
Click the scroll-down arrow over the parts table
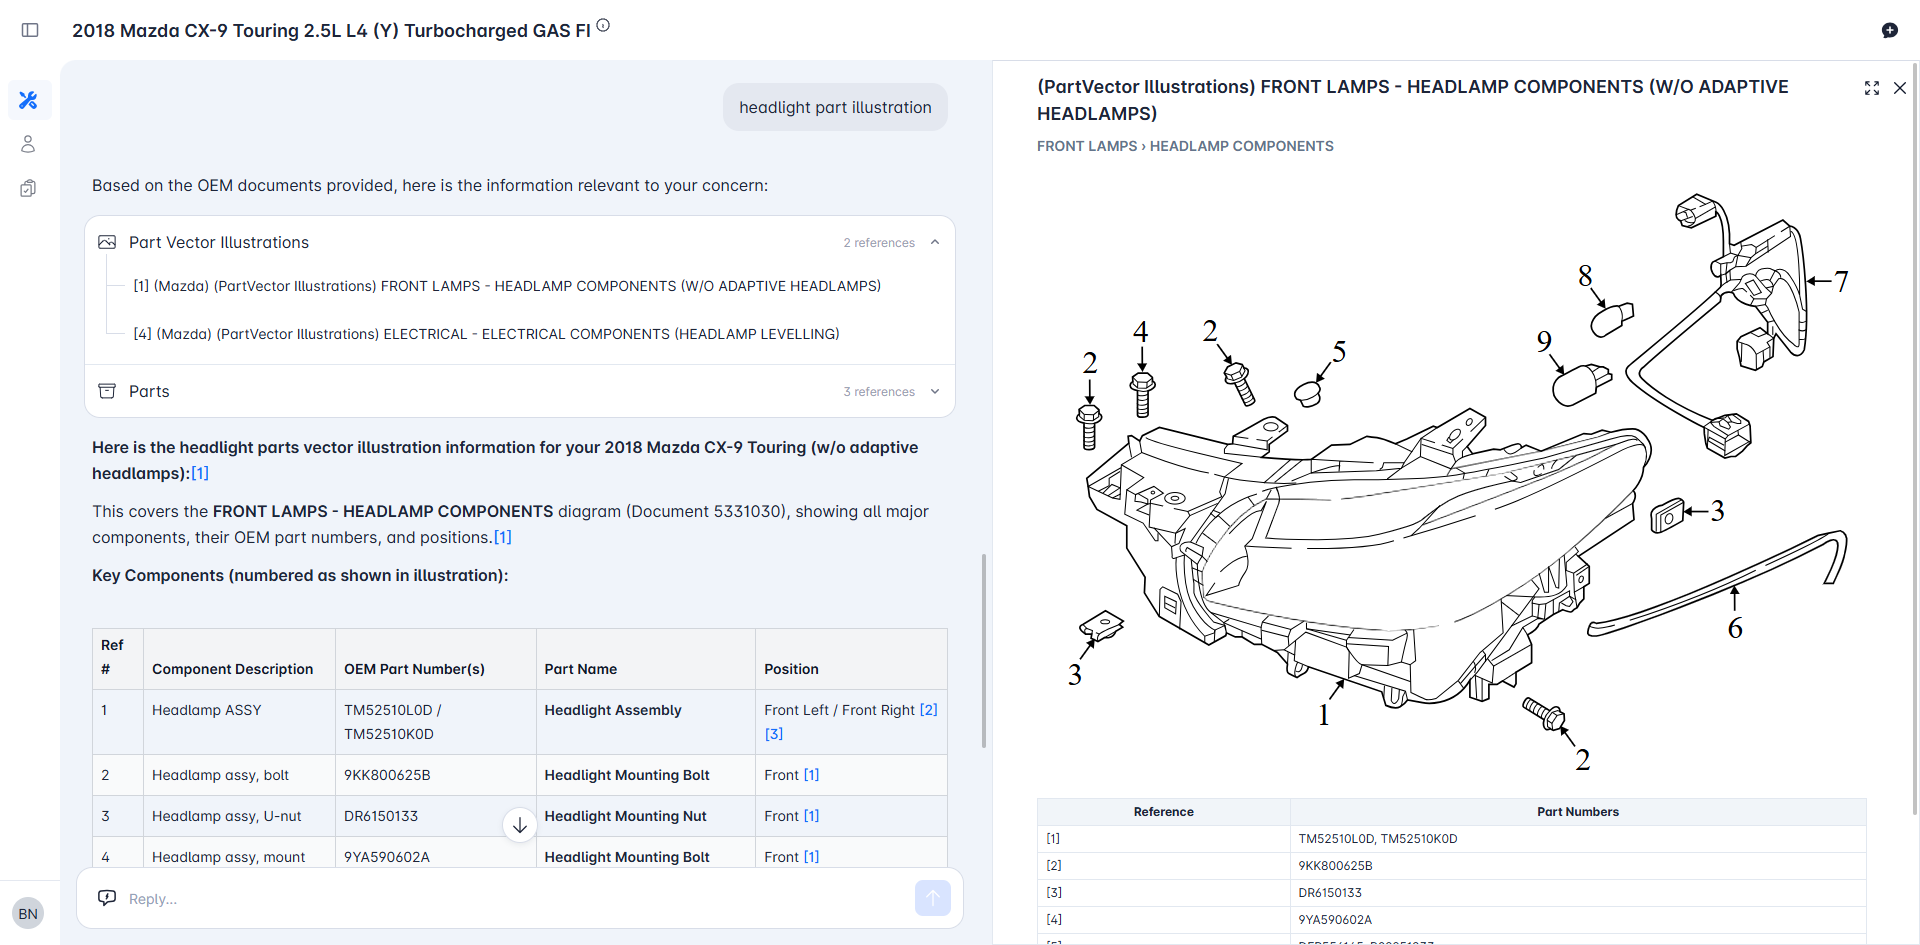click(x=519, y=824)
